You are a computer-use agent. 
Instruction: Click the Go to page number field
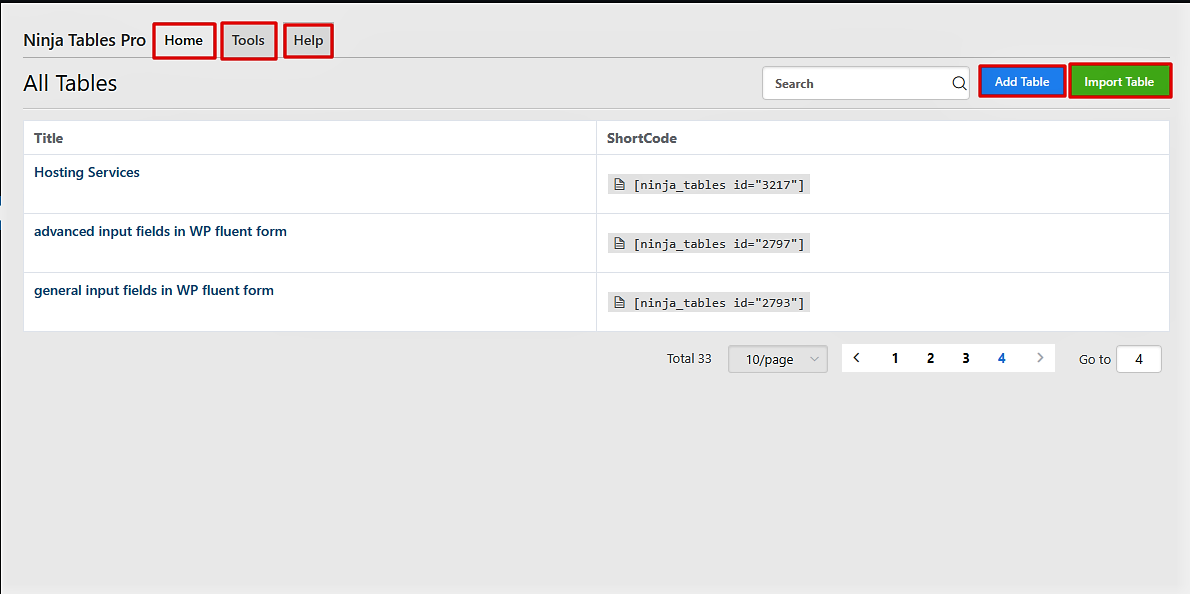(1138, 359)
